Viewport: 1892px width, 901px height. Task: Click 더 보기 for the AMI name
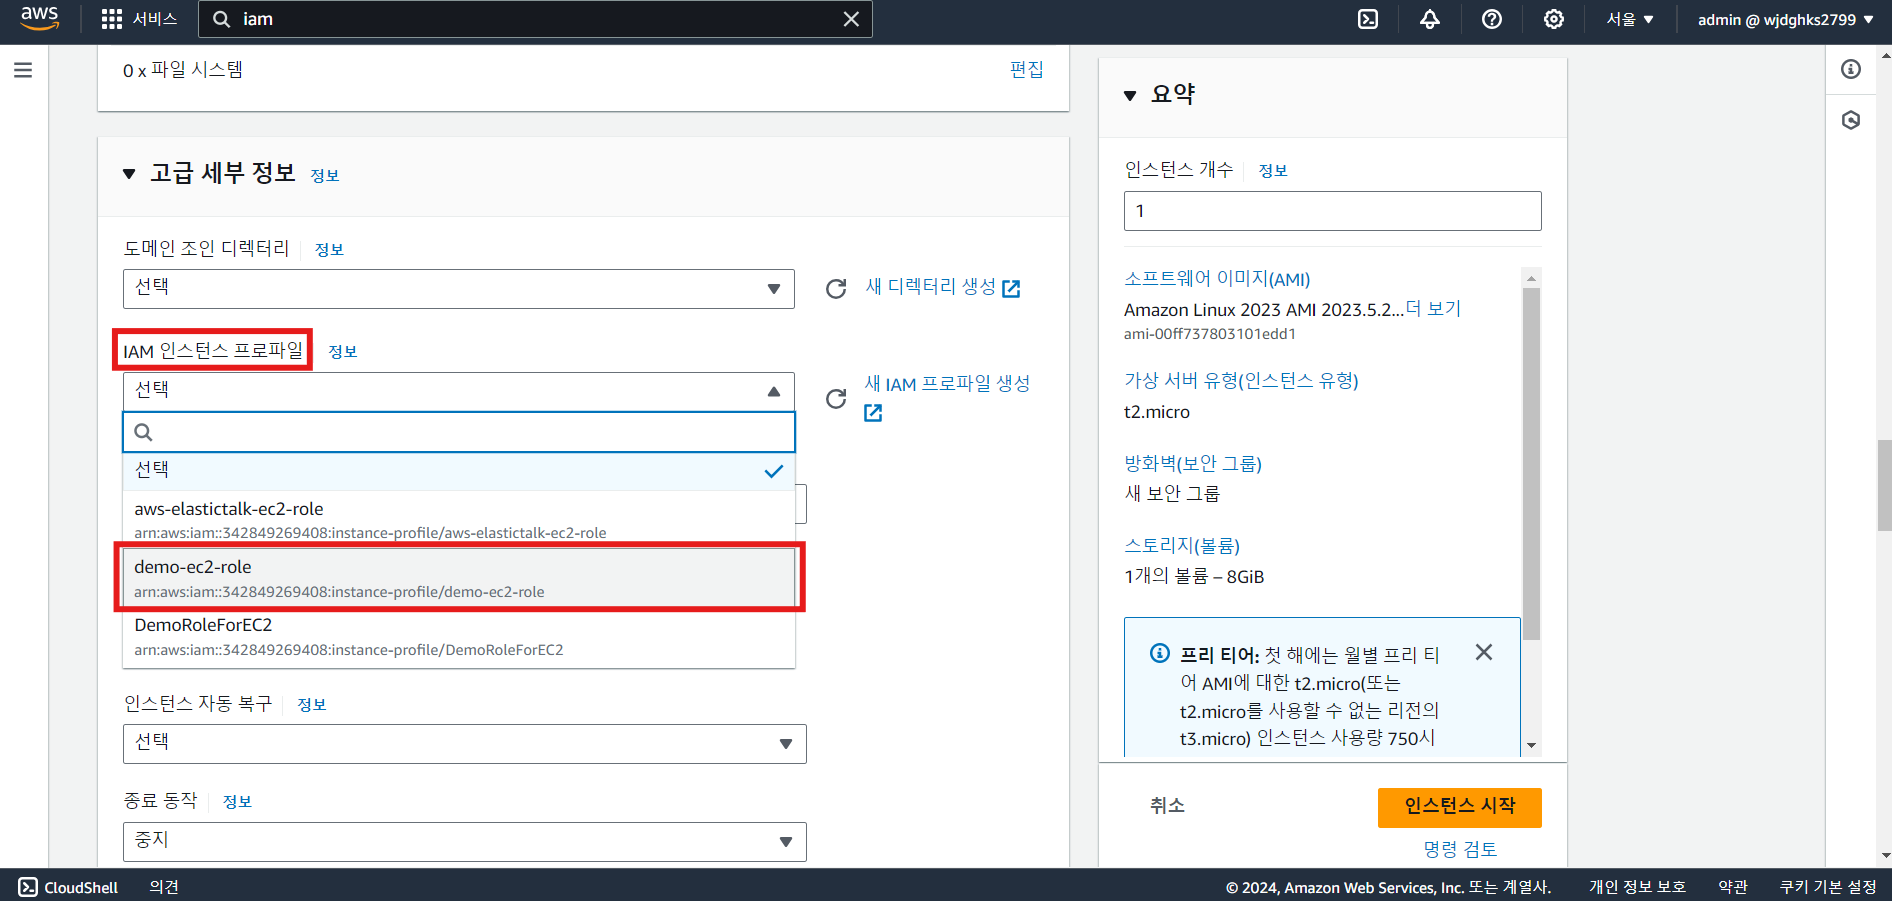pos(1433,309)
